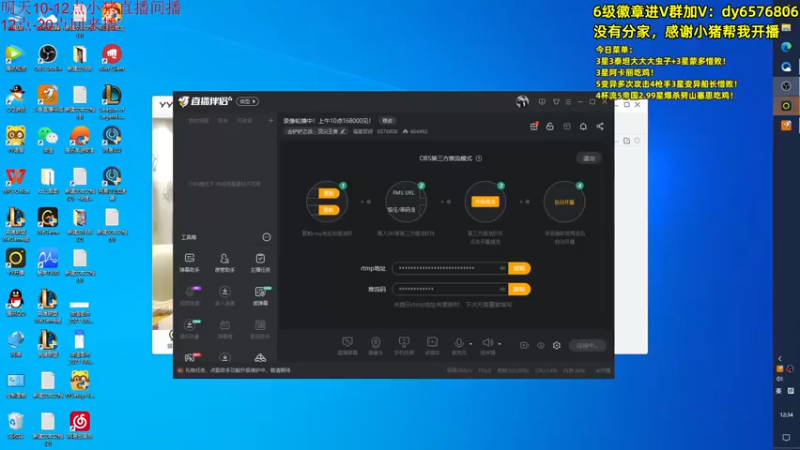Click the share icon in room toolbar

tap(600, 126)
